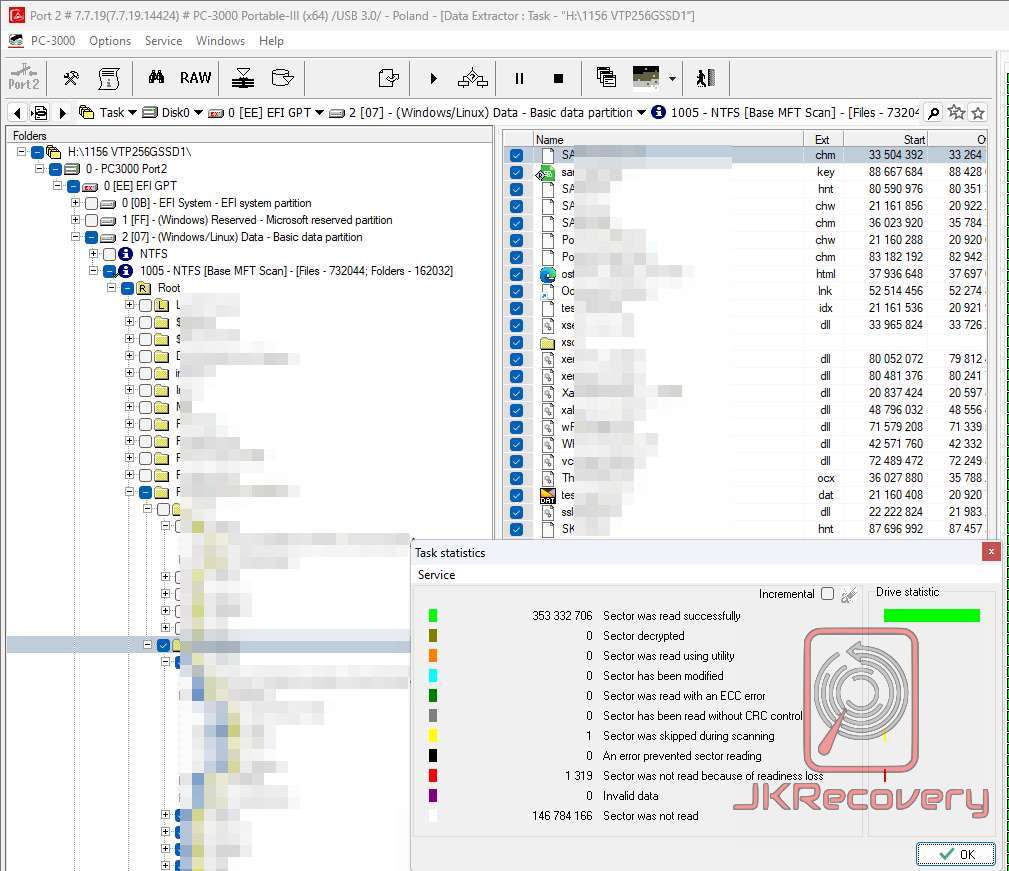Screen dimensions: 1009x871
Task: Click the OK button in Task statistics
Action: tap(955, 854)
